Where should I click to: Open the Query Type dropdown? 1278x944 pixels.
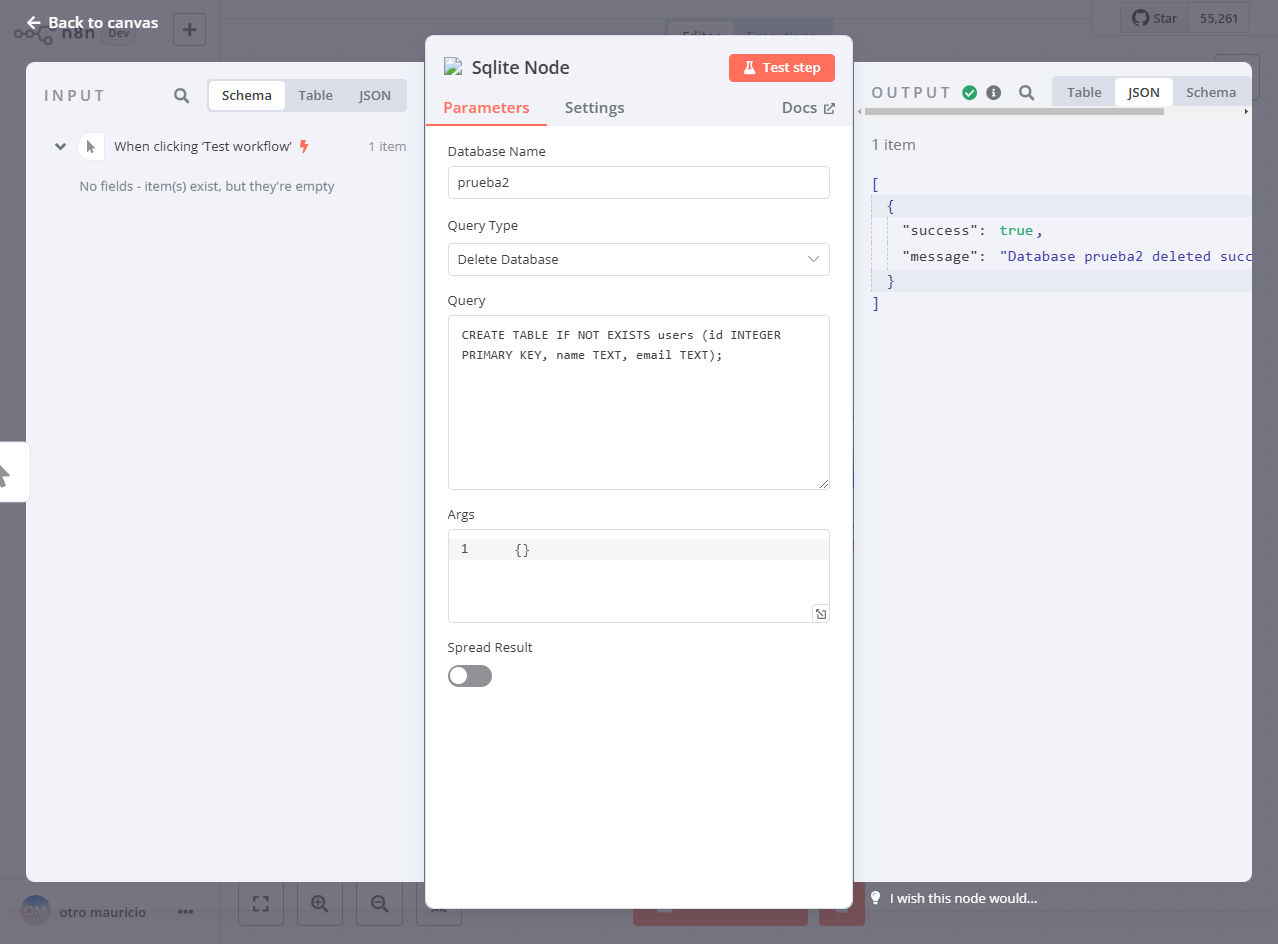638,259
